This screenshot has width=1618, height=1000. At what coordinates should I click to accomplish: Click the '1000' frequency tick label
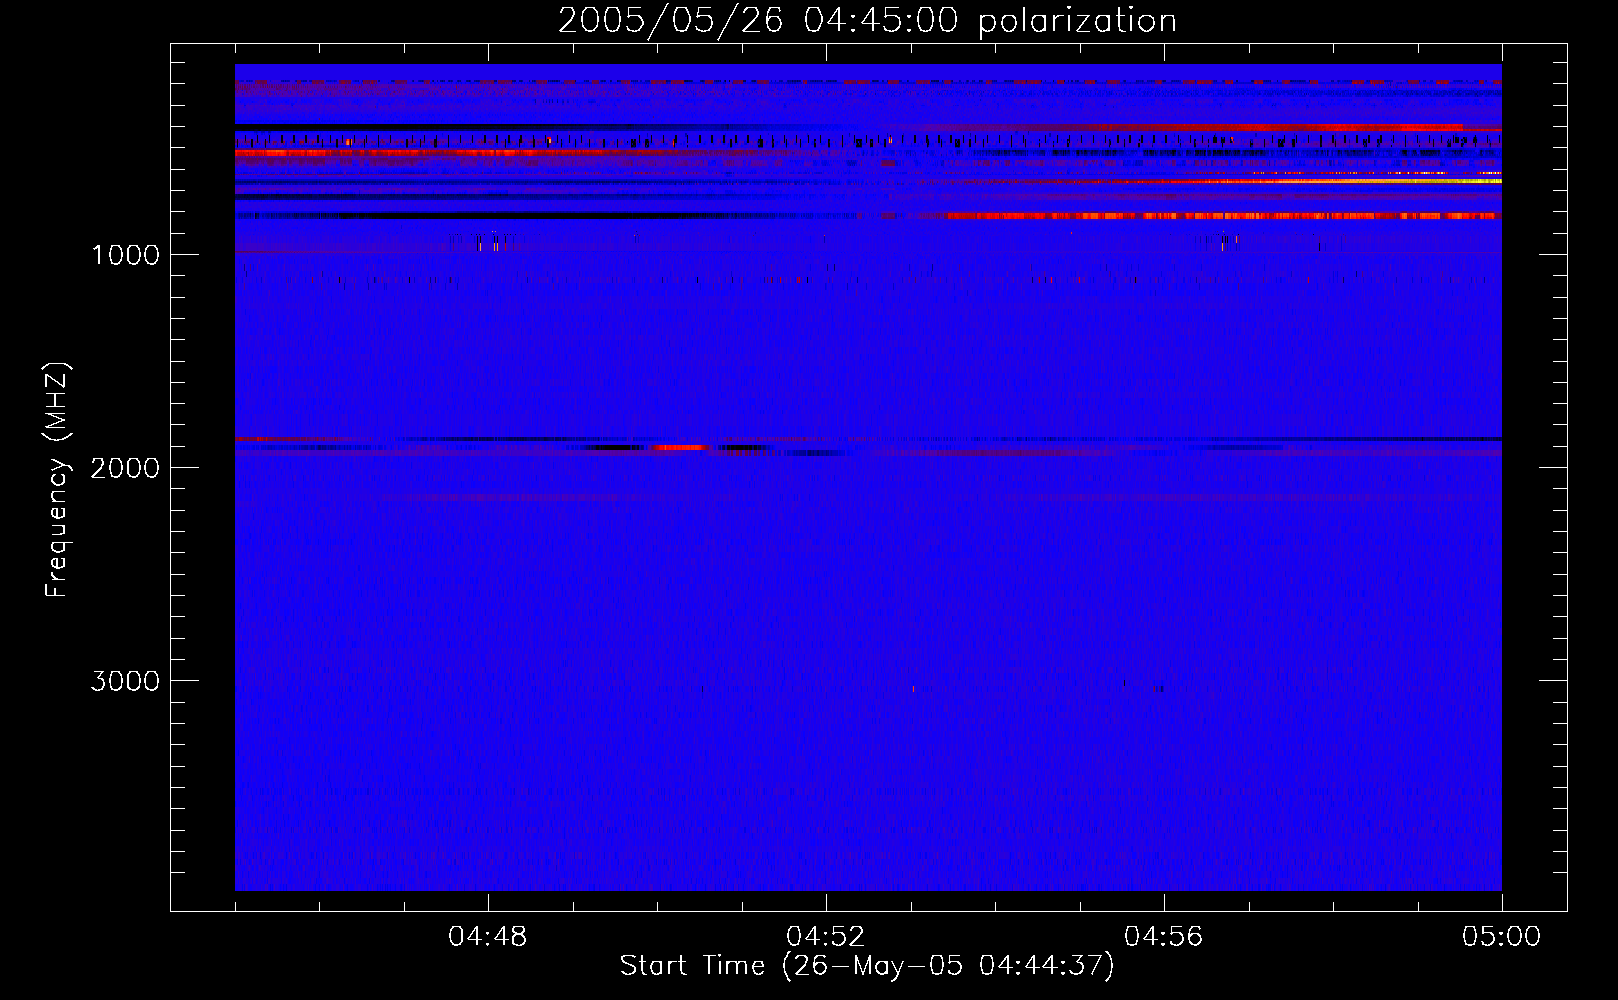pos(125,255)
